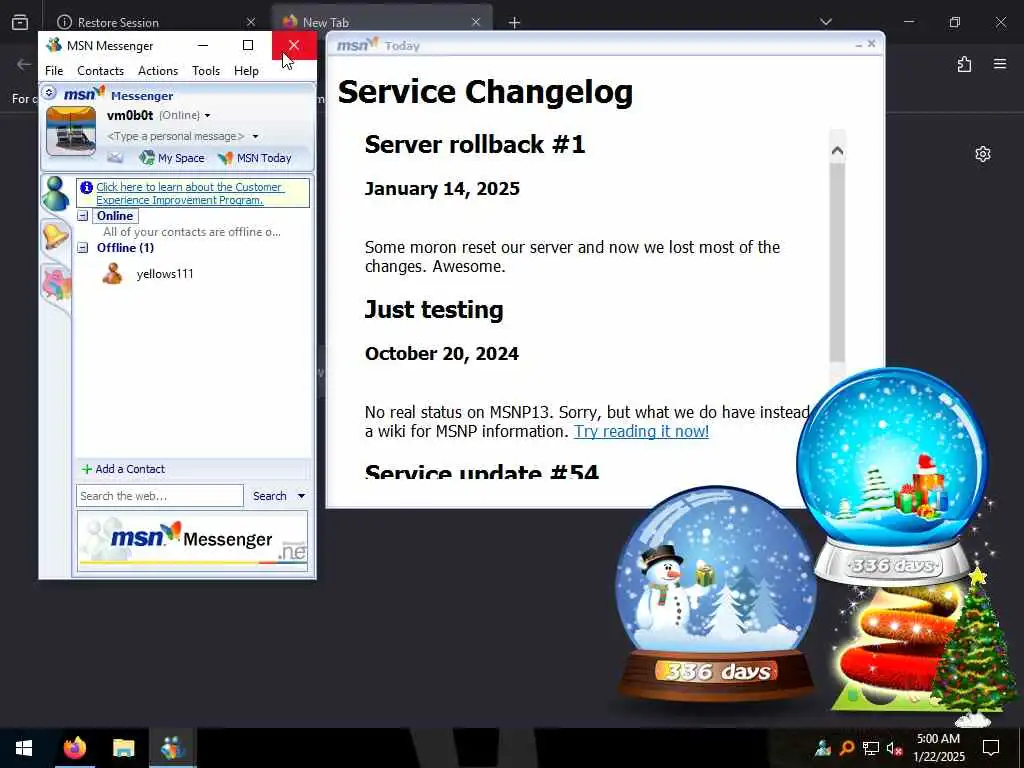Minimize the MSN Today window
Image resolution: width=1024 pixels, height=768 pixels.
coord(858,44)
